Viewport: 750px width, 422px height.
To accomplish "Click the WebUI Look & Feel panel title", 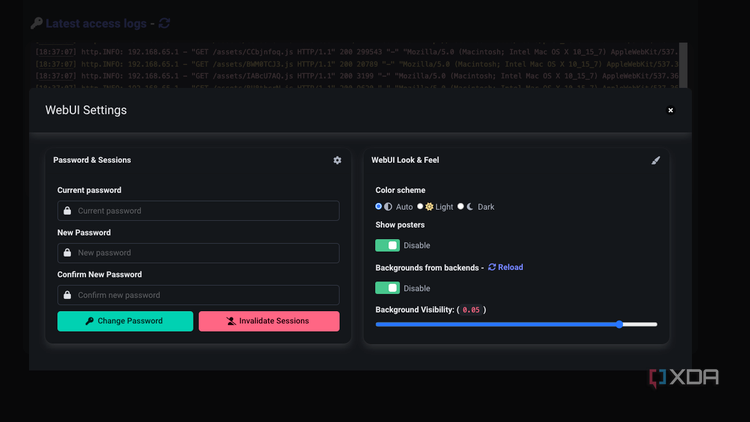I will coord(405,160).
